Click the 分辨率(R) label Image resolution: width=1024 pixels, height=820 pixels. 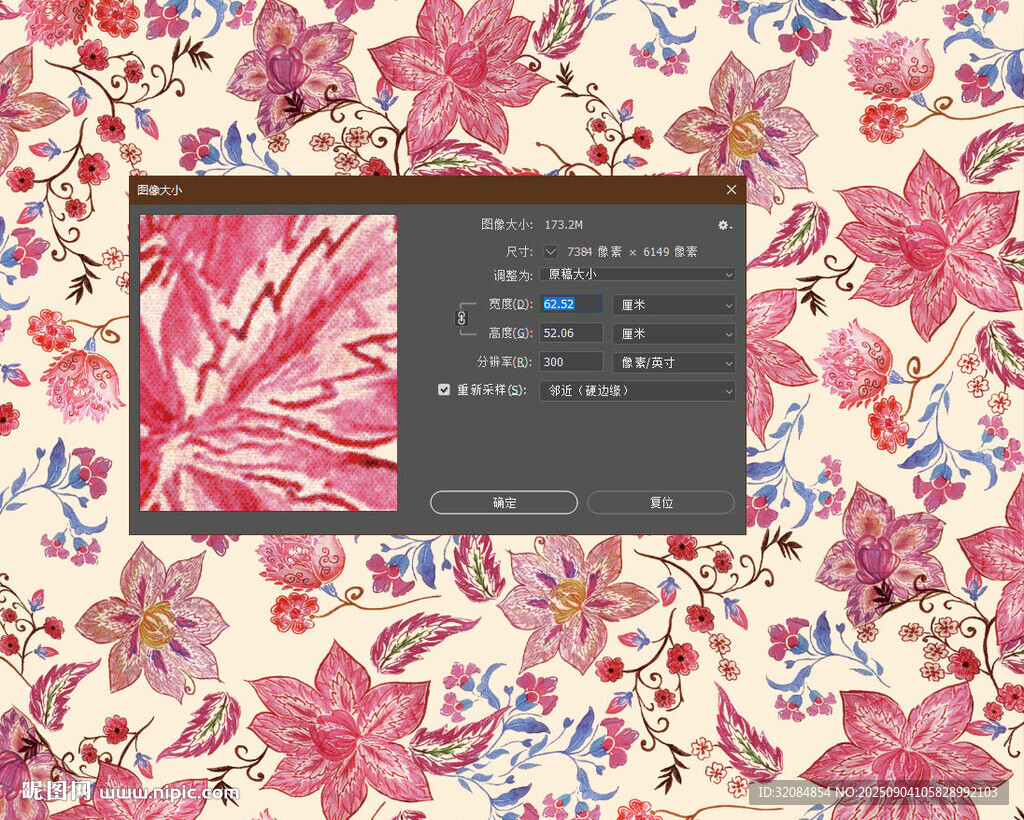(504, 362)
